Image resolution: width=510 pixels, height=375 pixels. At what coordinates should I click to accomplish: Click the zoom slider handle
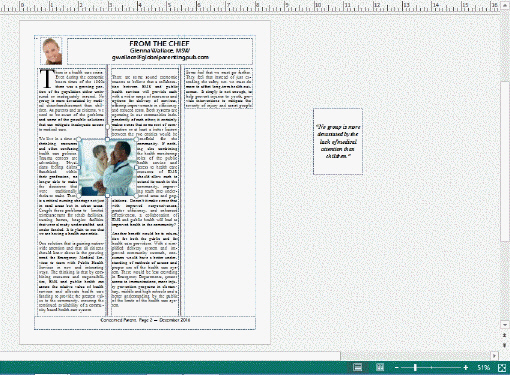tap(415, 368)
